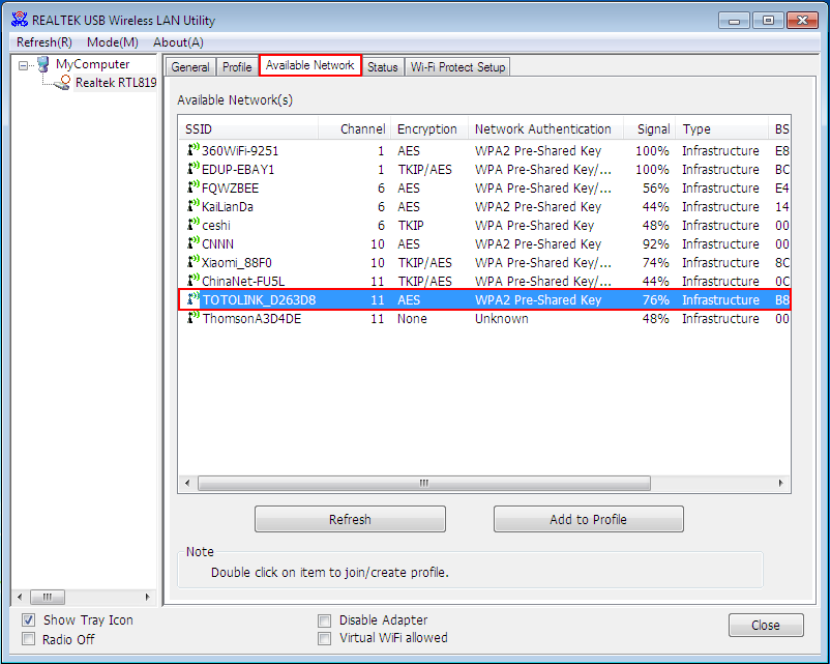The image size is (830, 664).
Task: Click the Refresh button below the list
Action: tap(350, 519)
